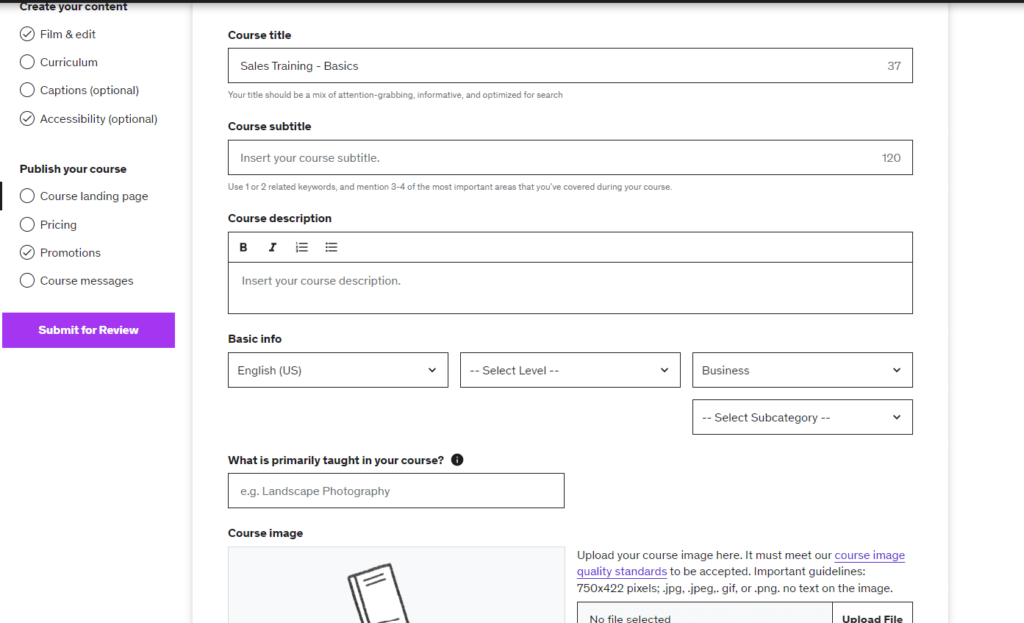Select the Course landing page step circle
Image resolution: width=1024 pixels, height=623 pixels.
pos(27,196)
